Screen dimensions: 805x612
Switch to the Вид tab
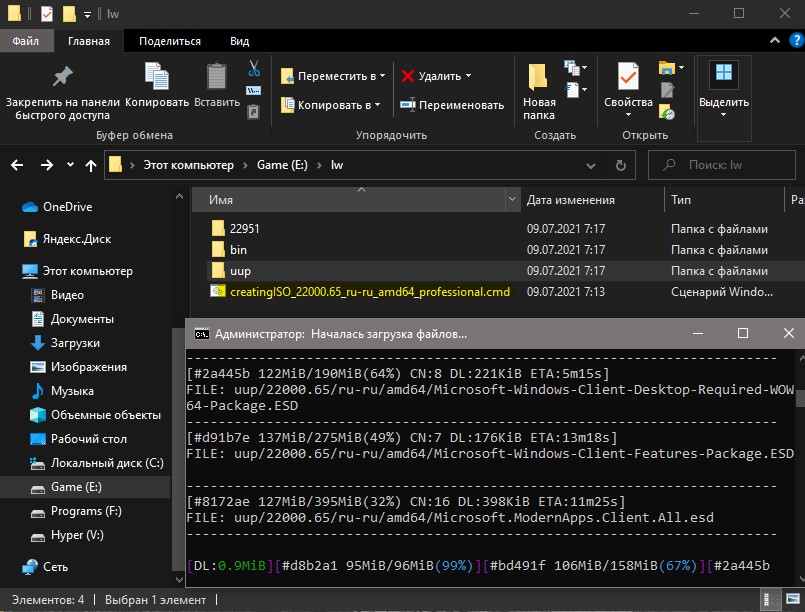tap(239, 41)
